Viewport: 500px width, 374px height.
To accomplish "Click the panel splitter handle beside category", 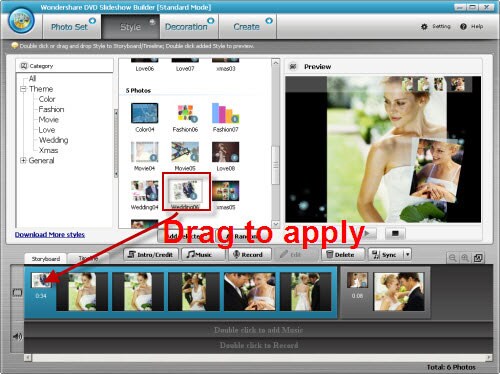I will [116, 143].
